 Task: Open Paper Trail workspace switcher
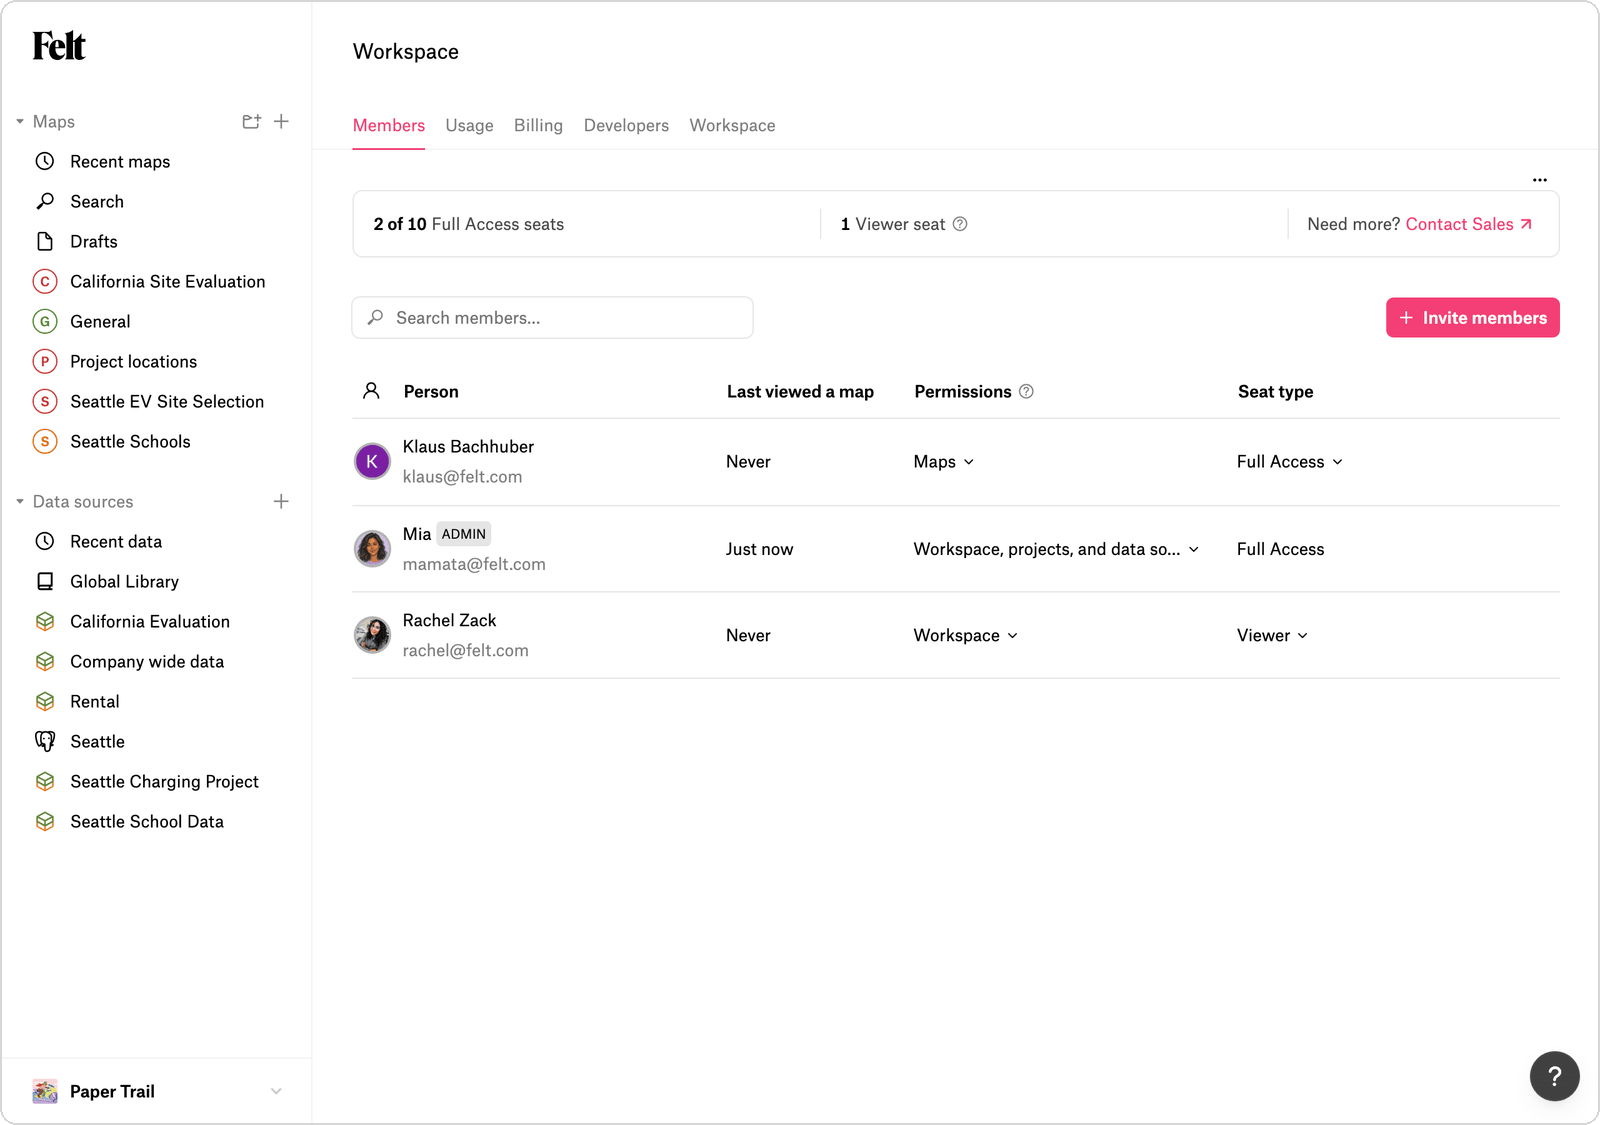(157, 1091)
